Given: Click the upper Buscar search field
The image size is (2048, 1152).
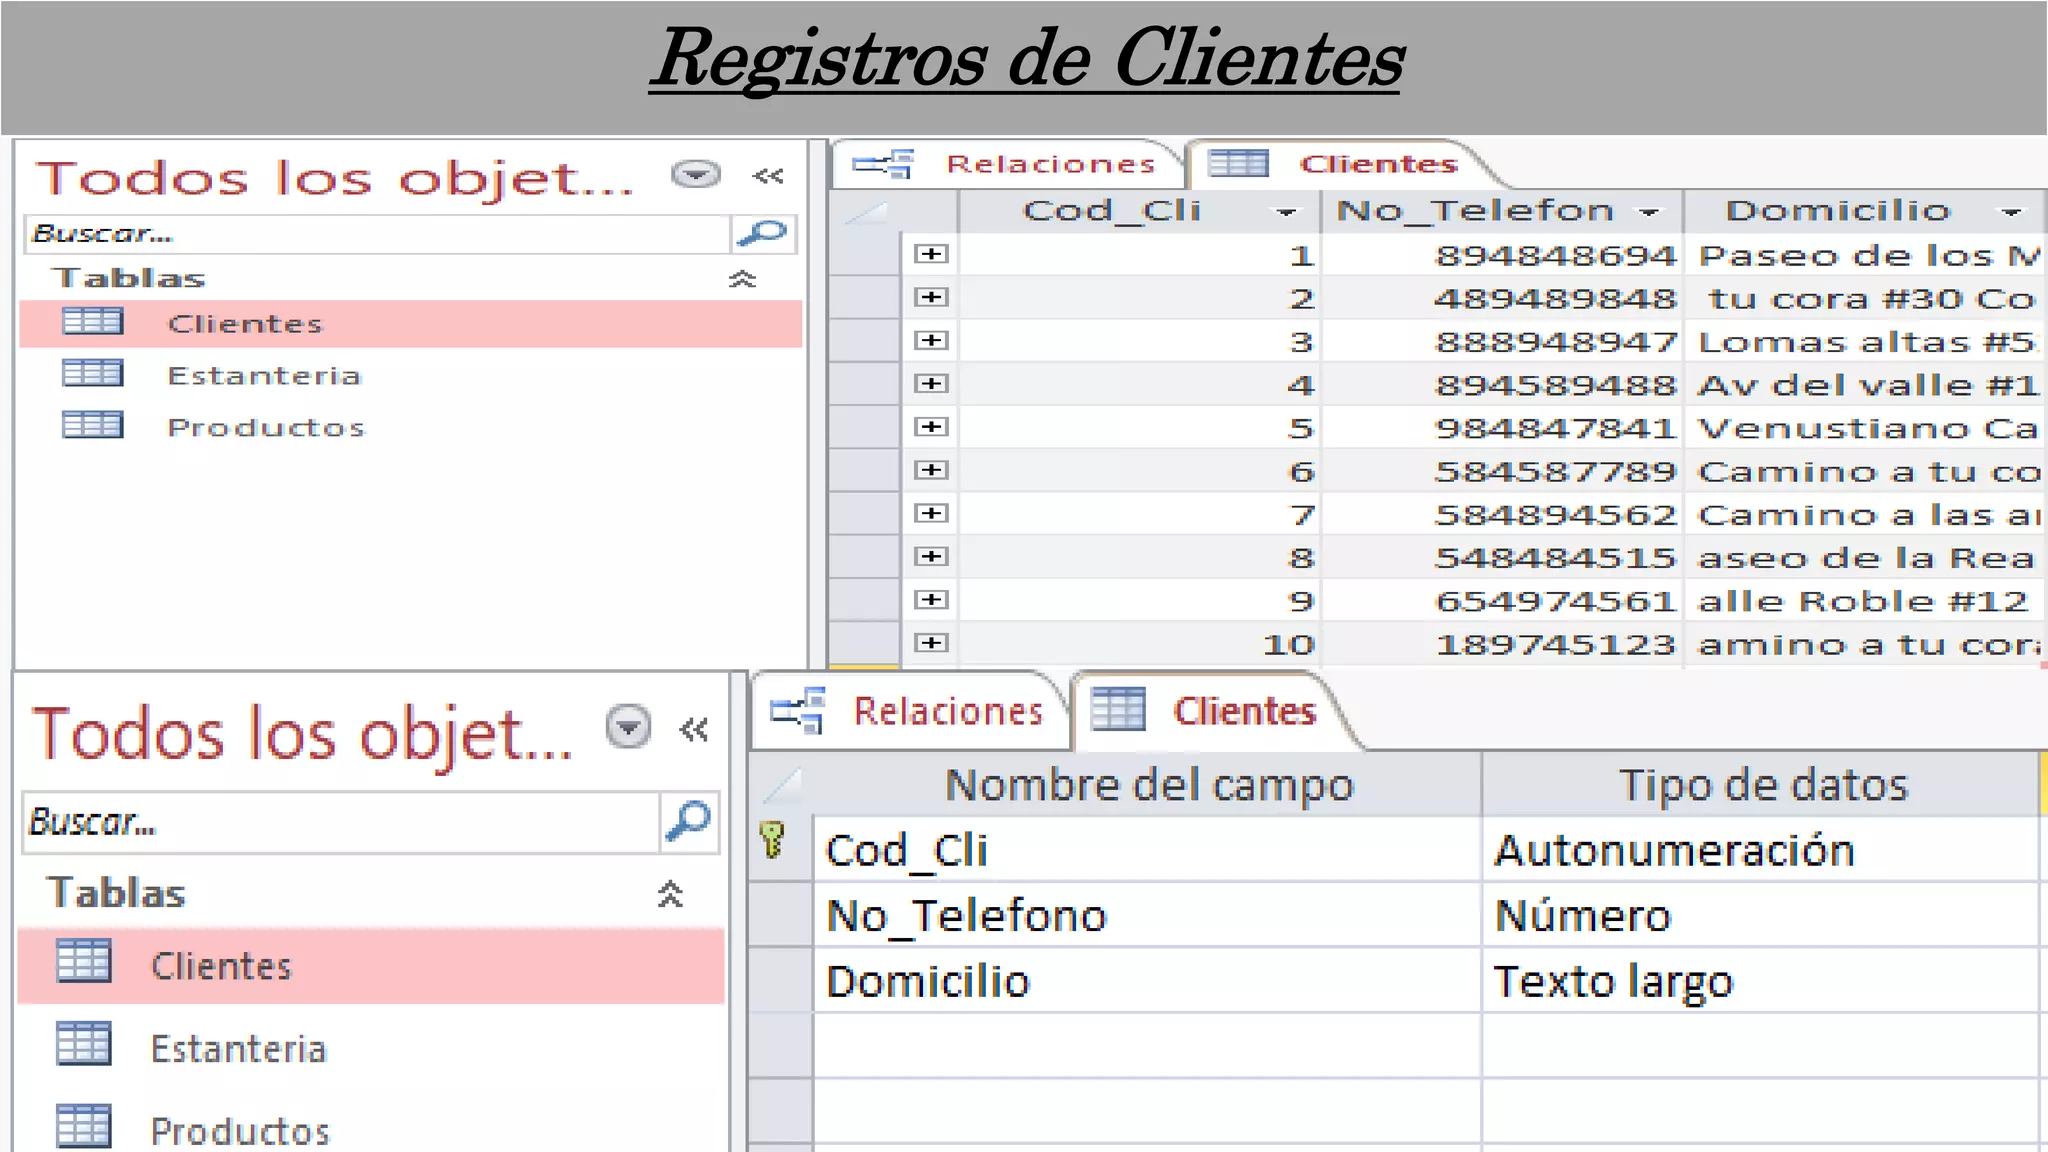Looking at the screenshot, I should coord(378,234).
